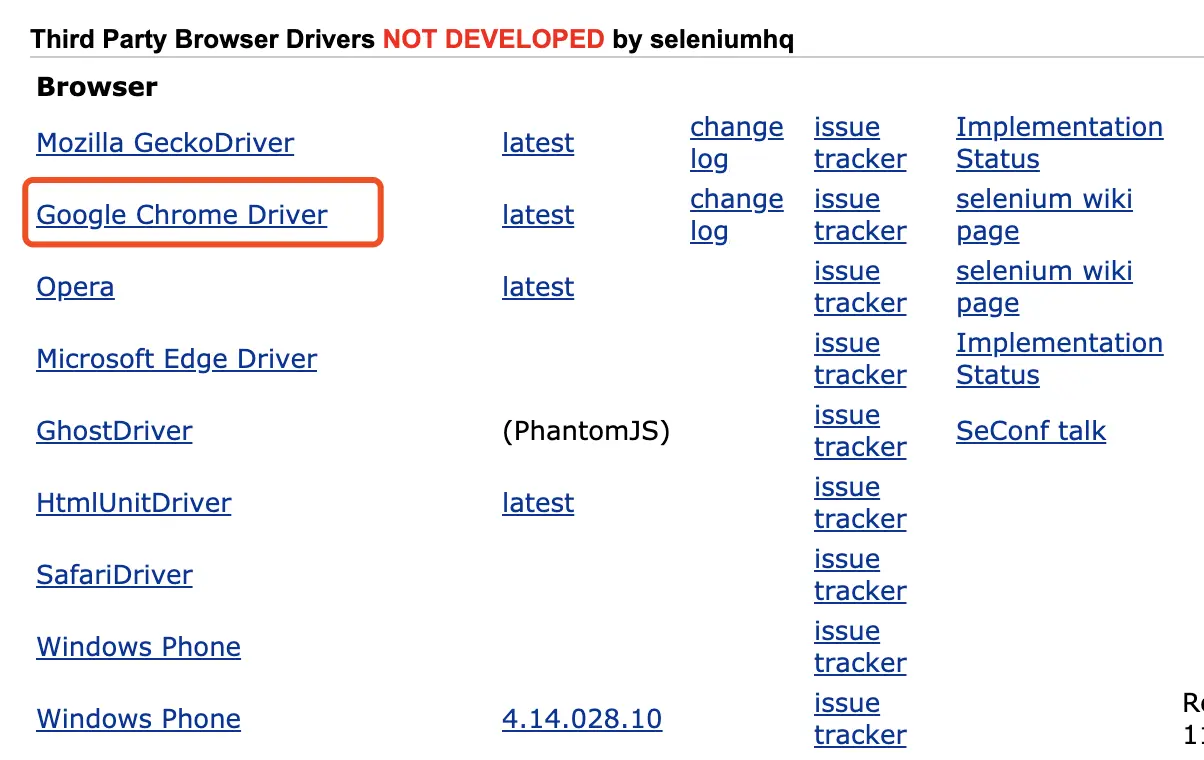The height and width of the screenshot is (760, 1204).
Task: Open the first Windows Phone link
Action: coord(139,647)
